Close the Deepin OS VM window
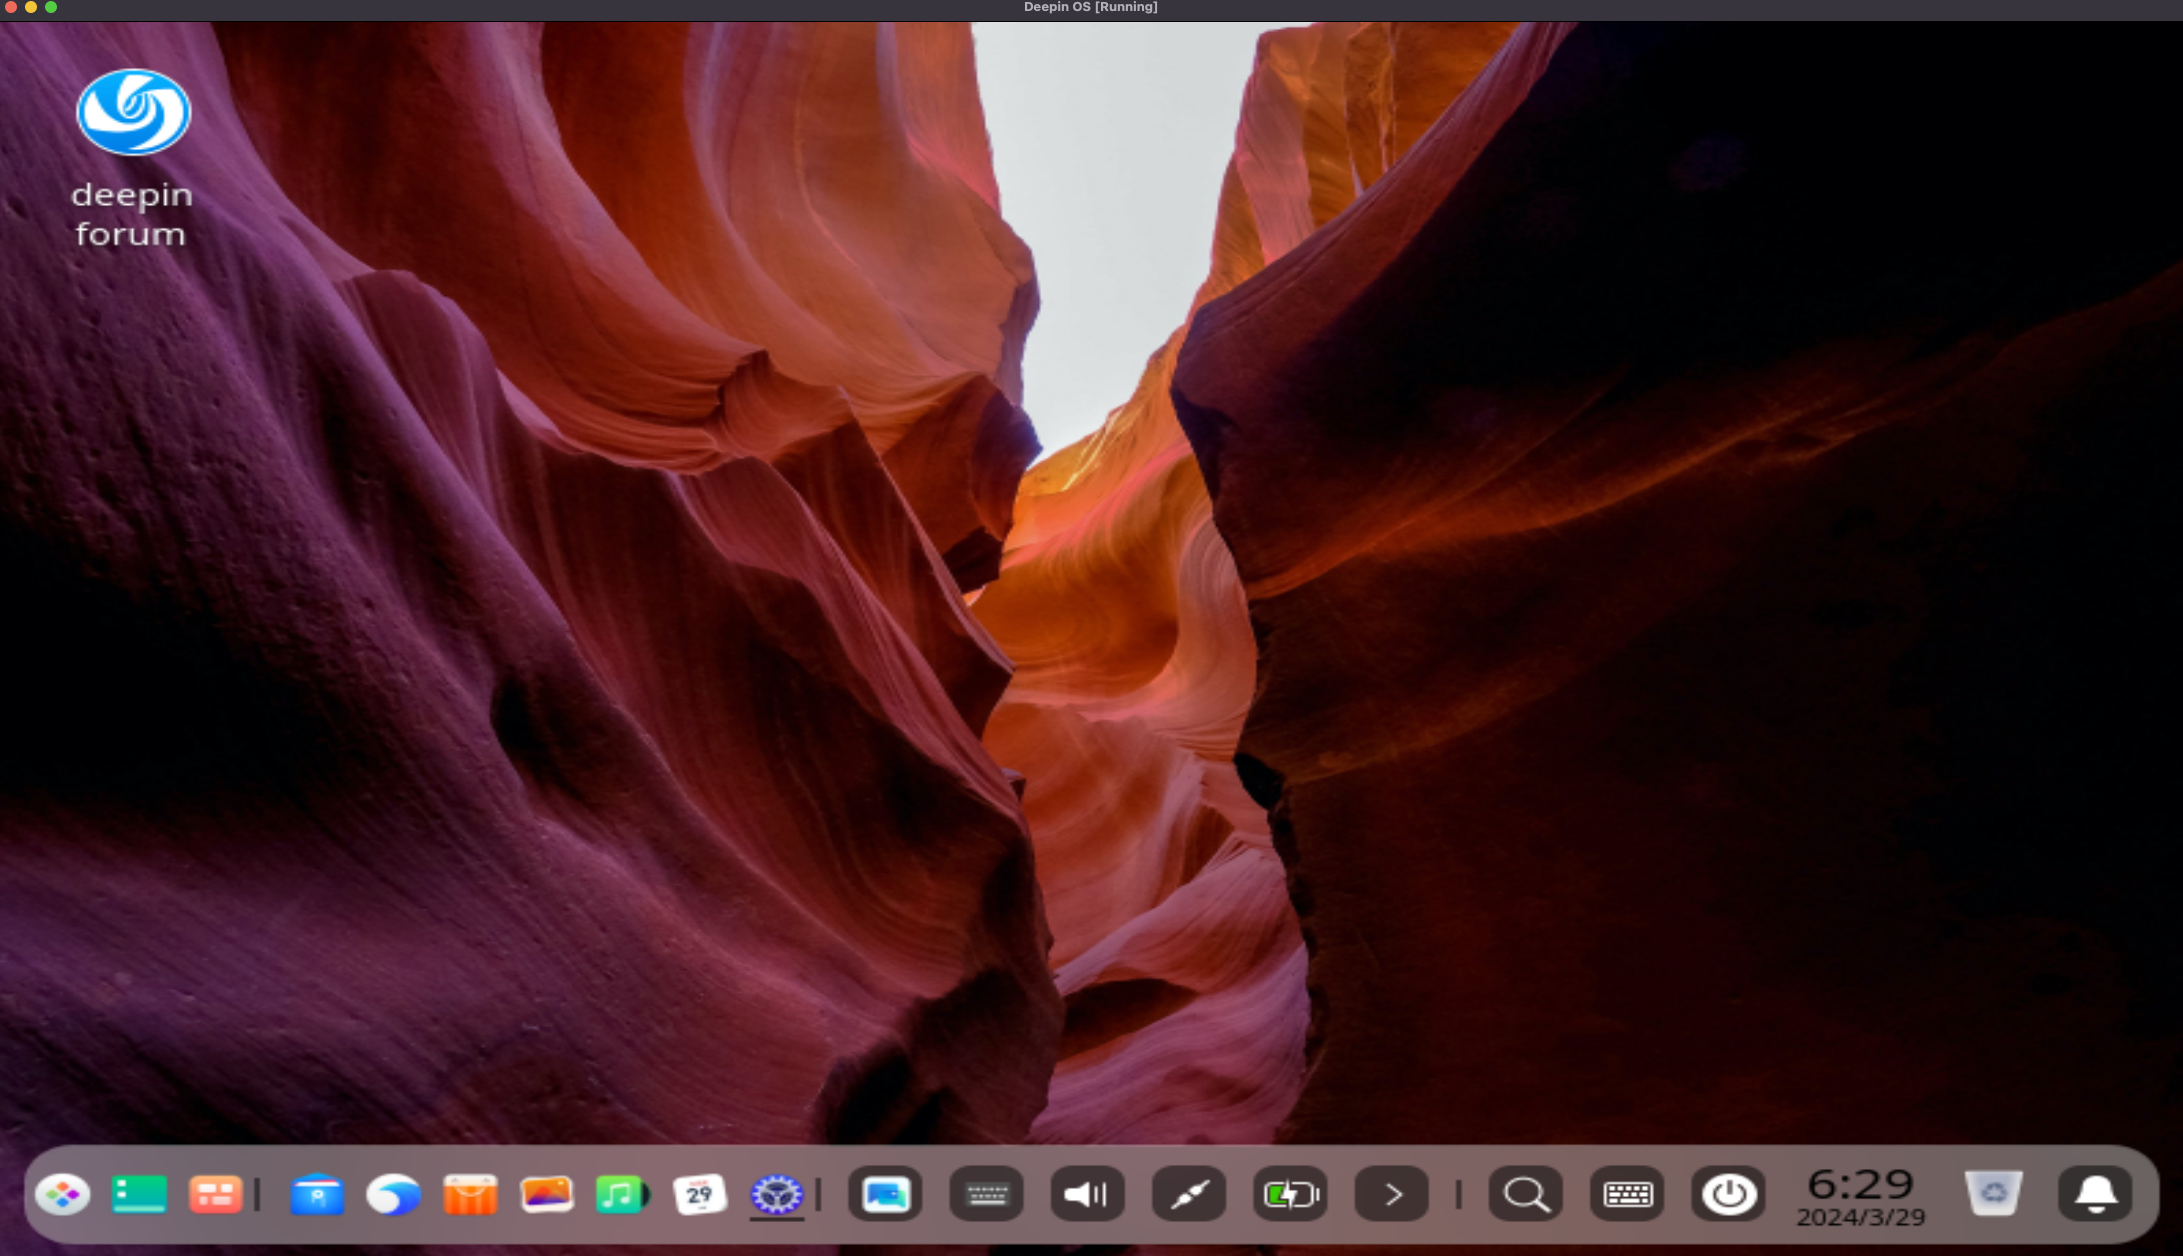This screenshot has height=1256, width=2183. click(x=10, y=7)
